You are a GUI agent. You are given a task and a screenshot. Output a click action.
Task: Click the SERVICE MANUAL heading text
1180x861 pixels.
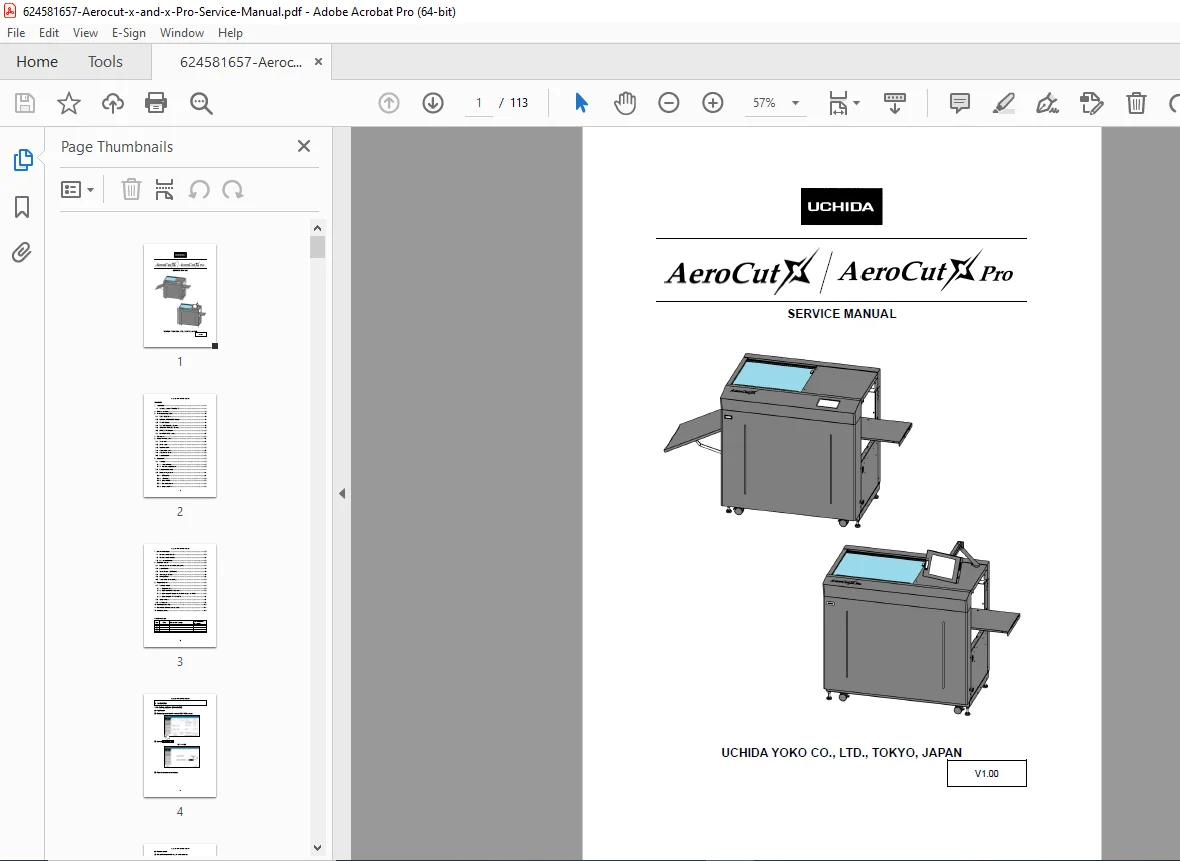click(841, 314)
